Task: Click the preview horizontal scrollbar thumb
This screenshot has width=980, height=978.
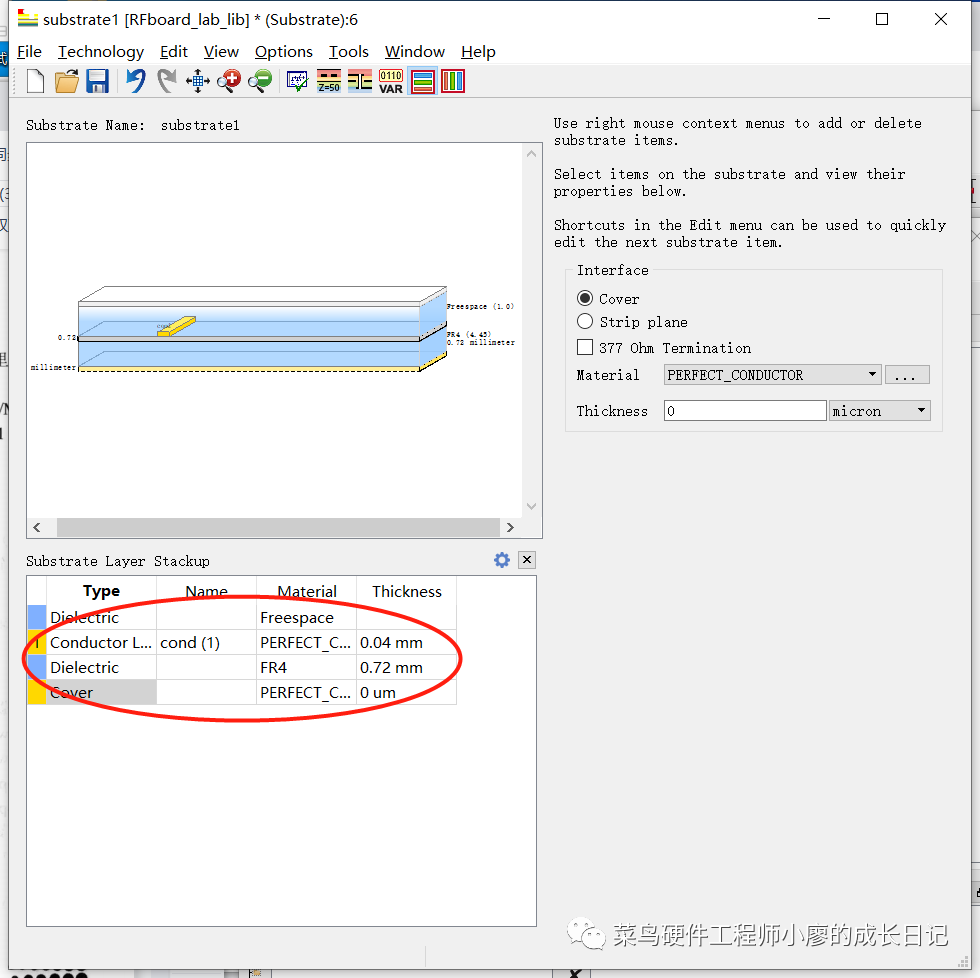Action: point(278,527)
